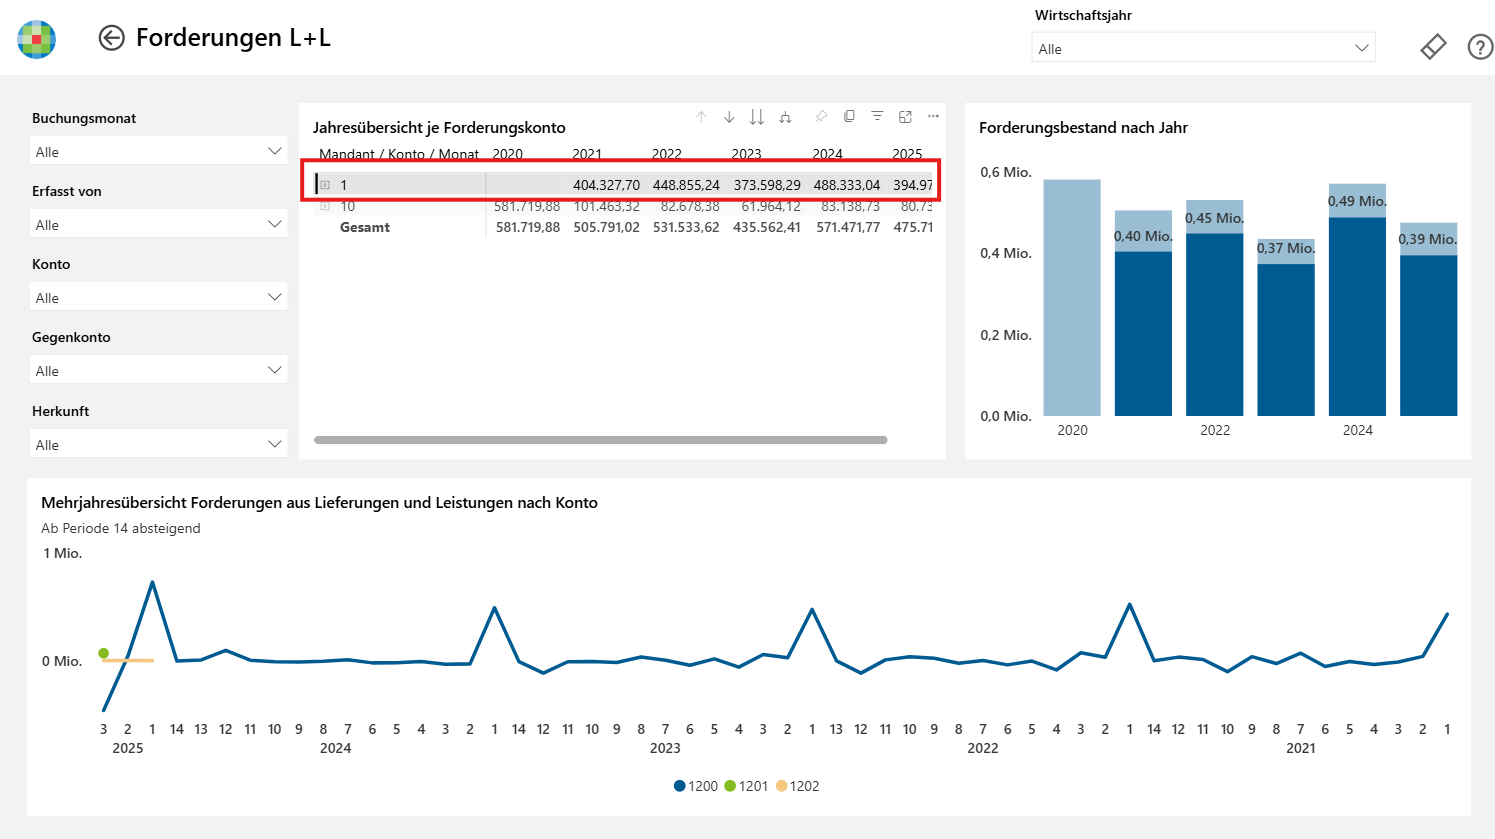Open help via the question mark icon

[1480, 47]
